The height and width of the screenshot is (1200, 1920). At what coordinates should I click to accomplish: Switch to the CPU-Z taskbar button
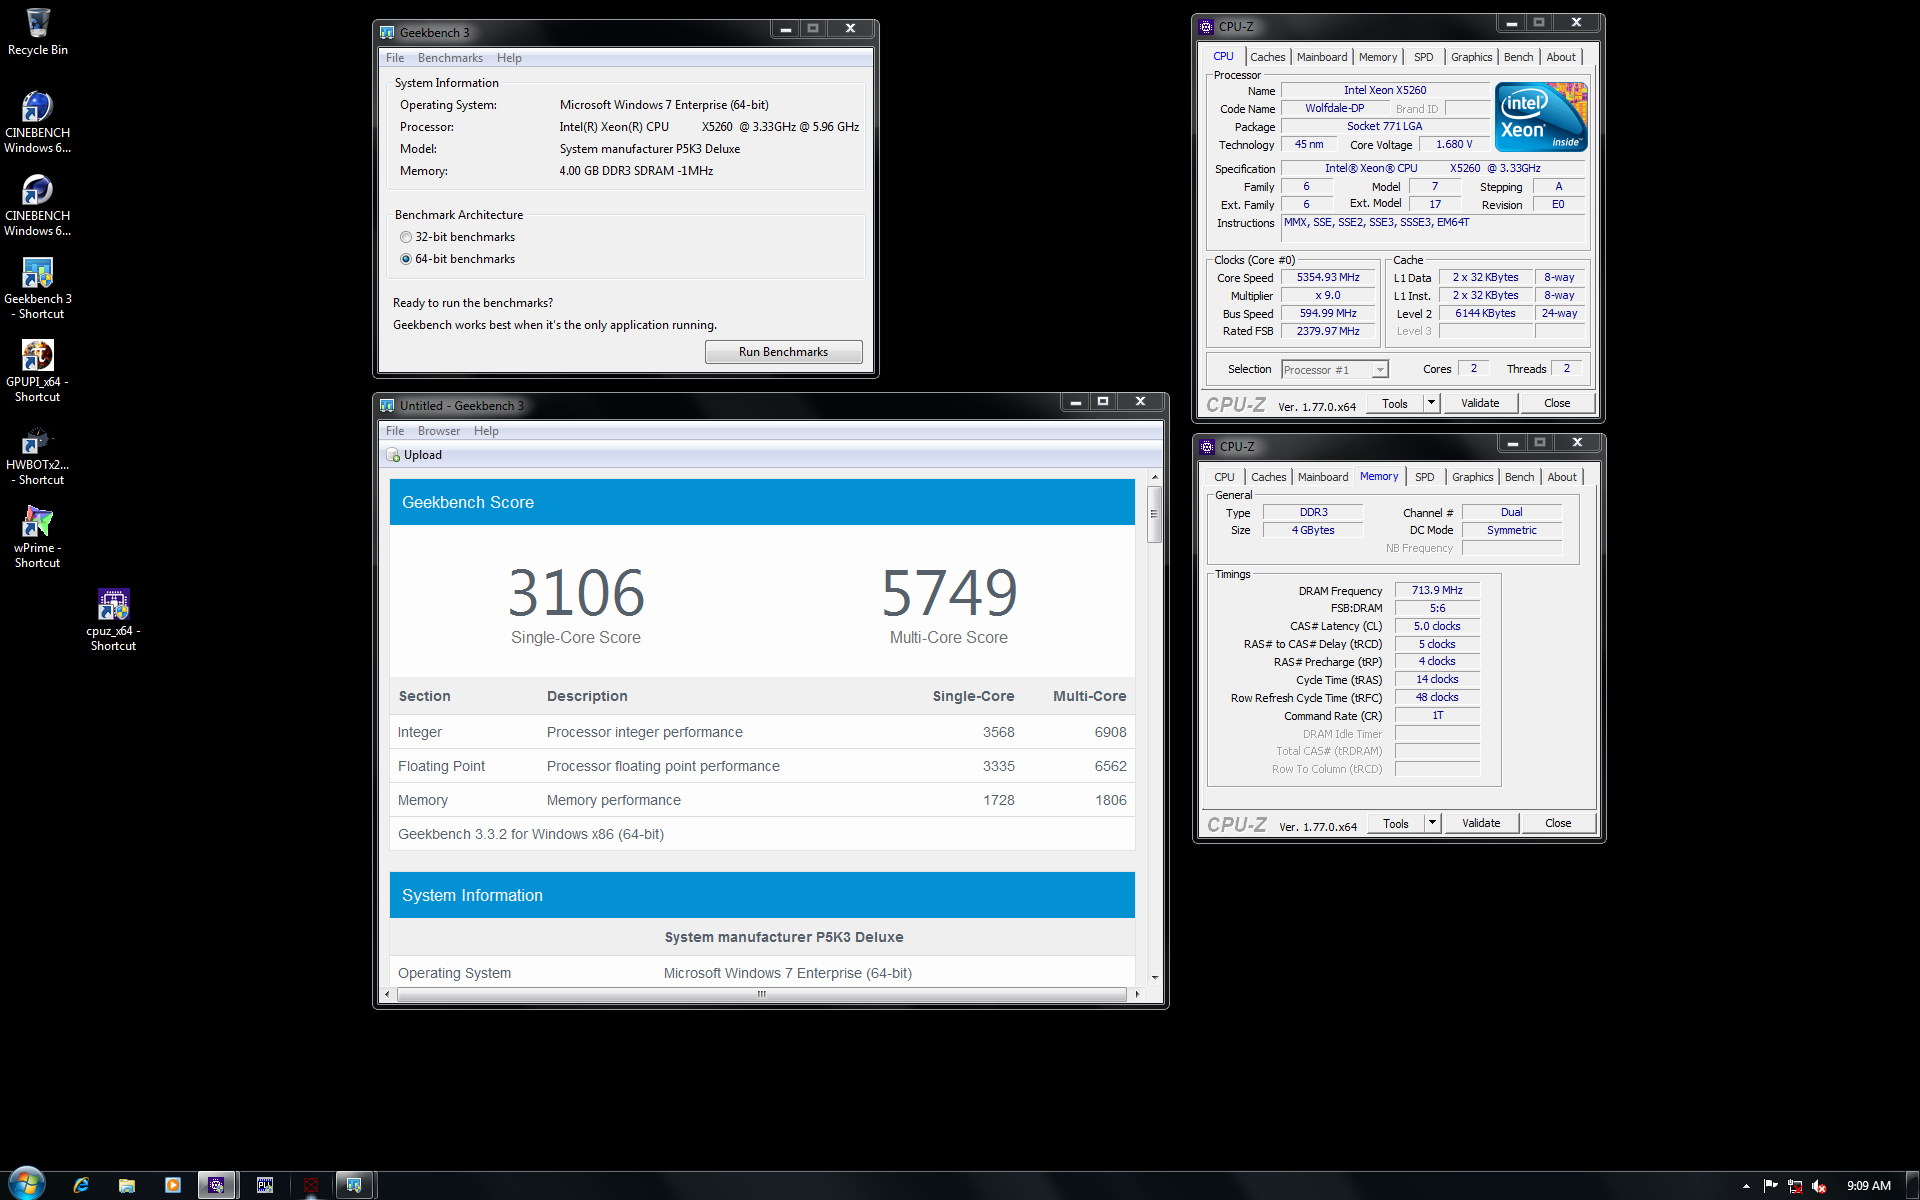[x=217, y=1185]
